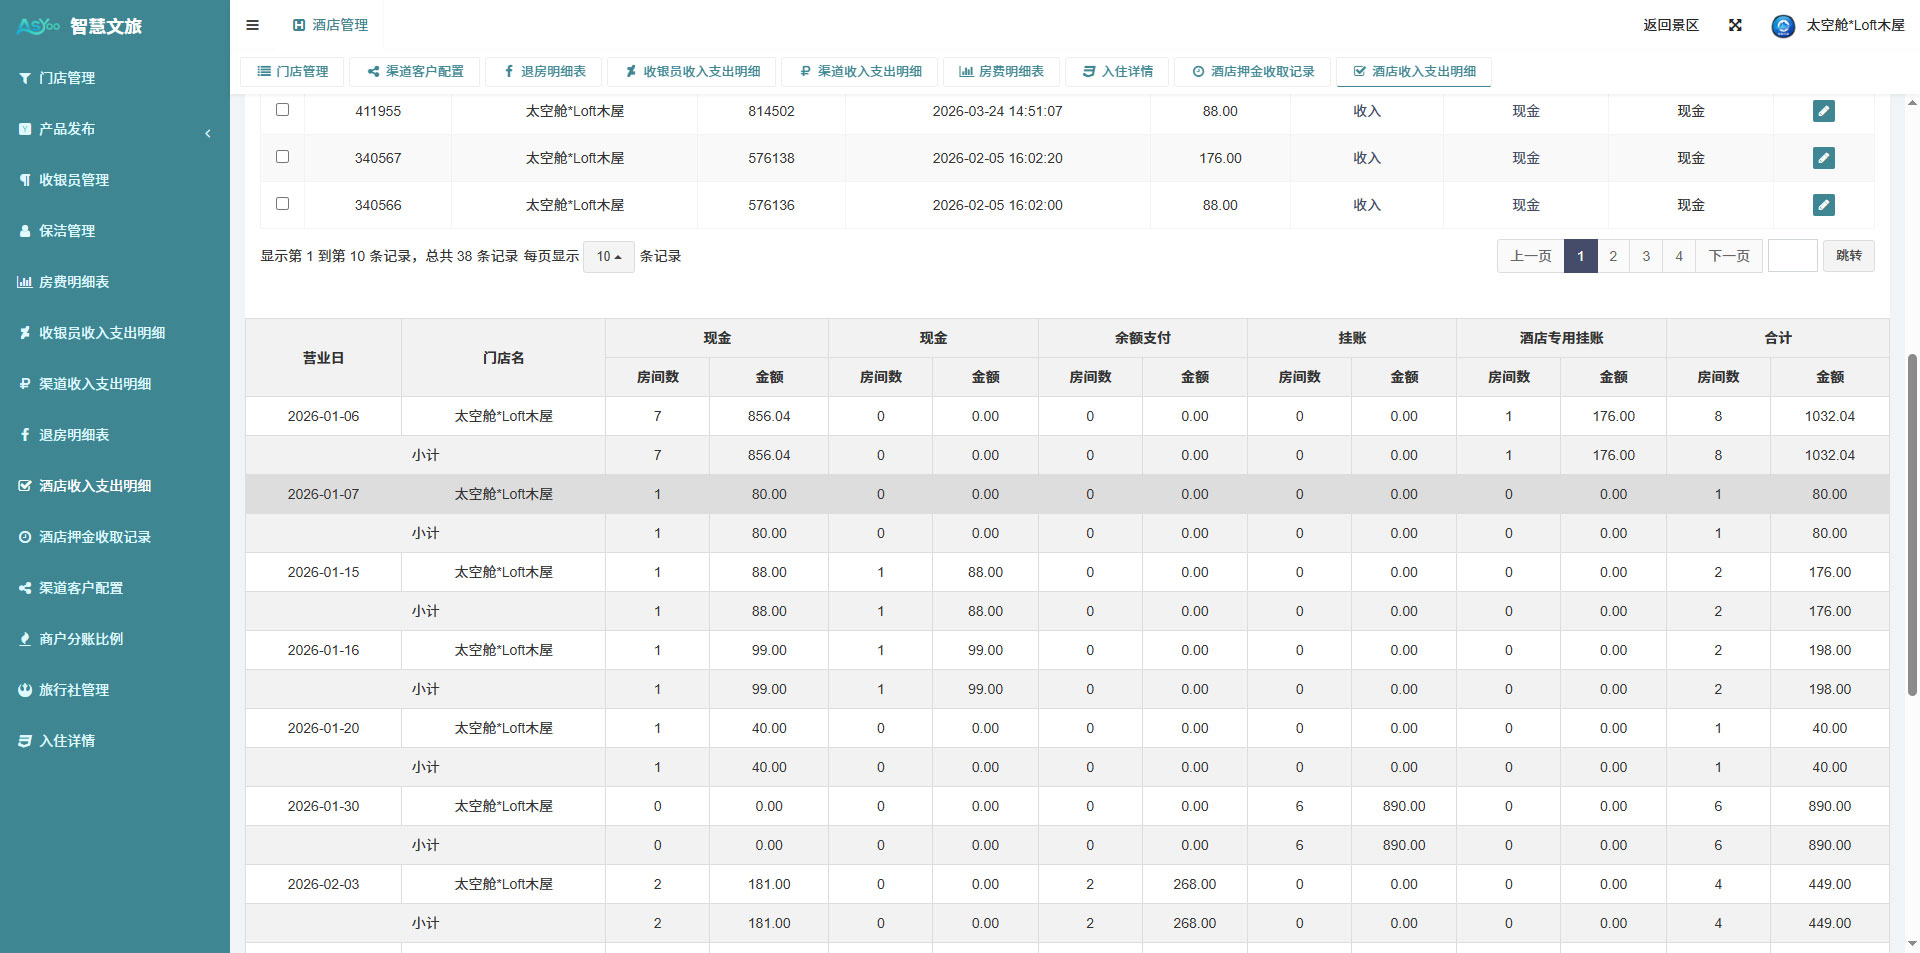Click the timestamp 2026-03-24 14:51:07

(997, 111)
